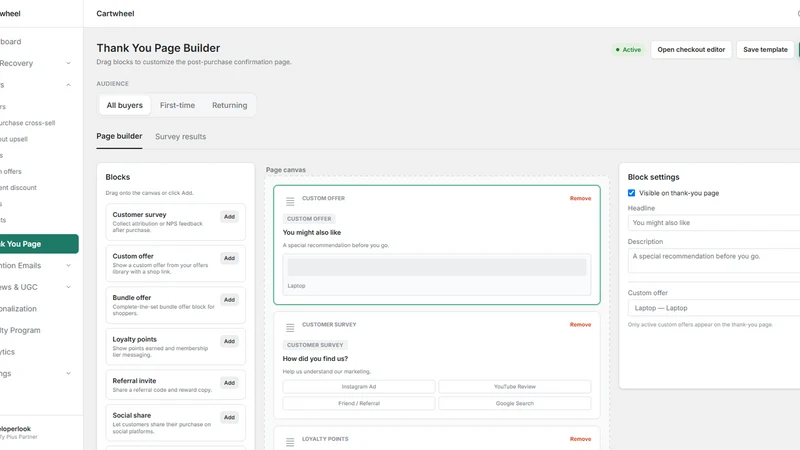Click 'How did you find us?' heading
This screenshot has width=800, height=450.
tap(315, 359)
